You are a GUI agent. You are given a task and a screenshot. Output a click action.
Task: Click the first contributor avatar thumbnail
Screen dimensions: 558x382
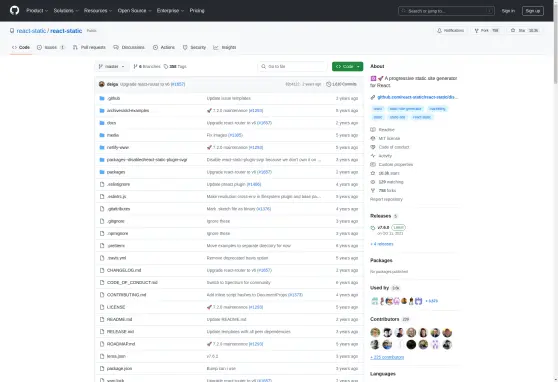(375, 333)
